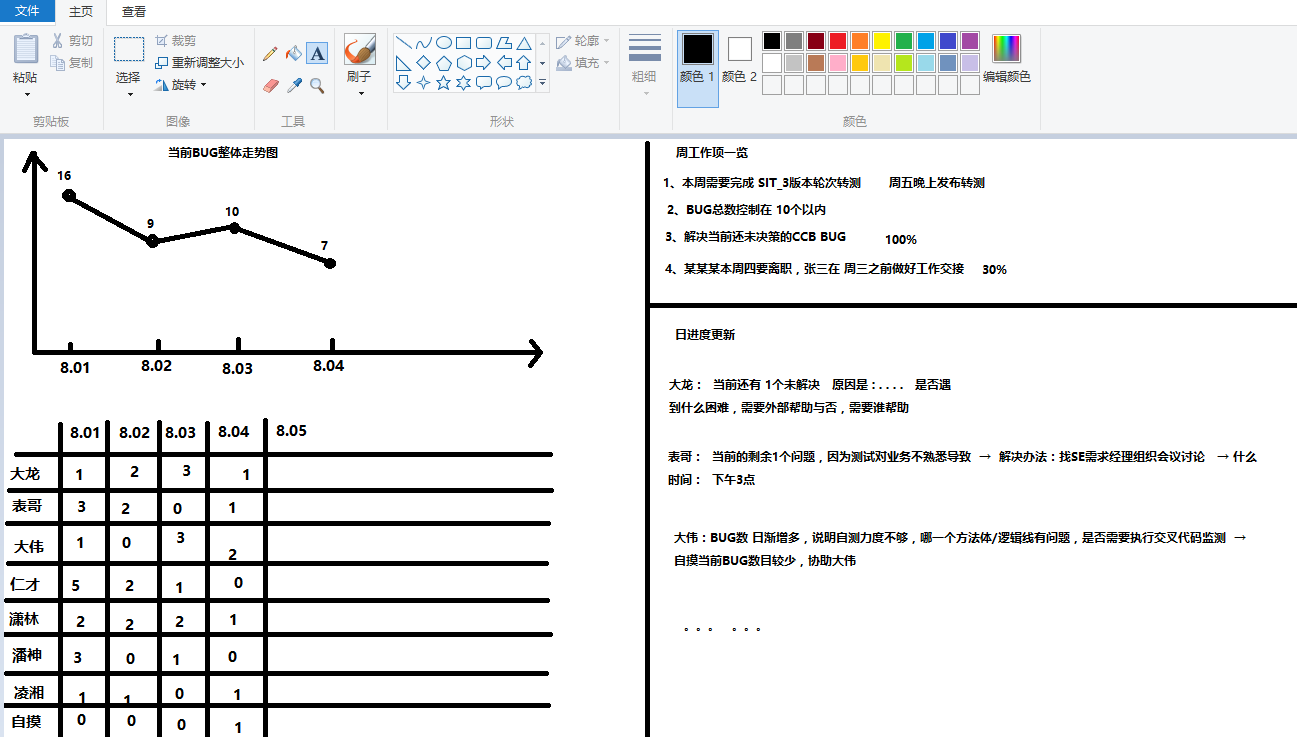Choose the Right triangle shape
This screenshot has height=737, width=1297.
(403, 63)
